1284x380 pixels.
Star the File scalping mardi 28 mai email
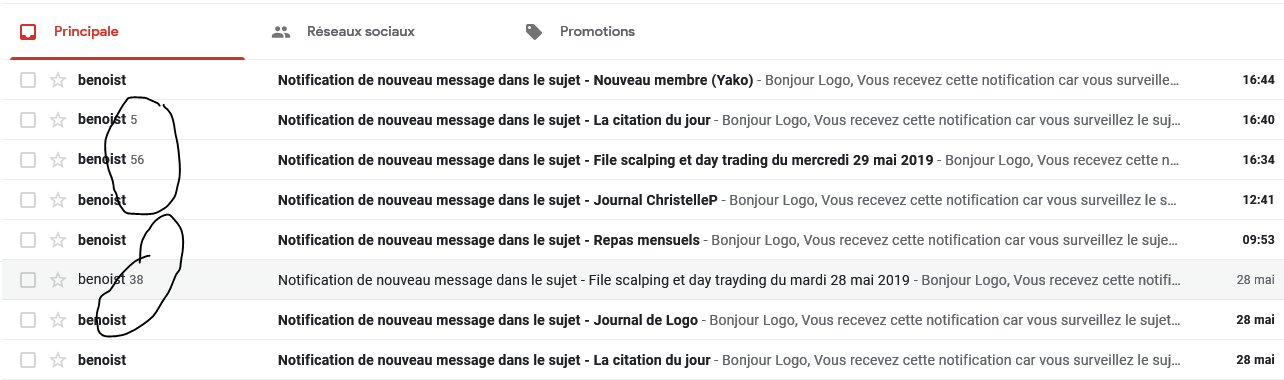(x=58, y=280)
